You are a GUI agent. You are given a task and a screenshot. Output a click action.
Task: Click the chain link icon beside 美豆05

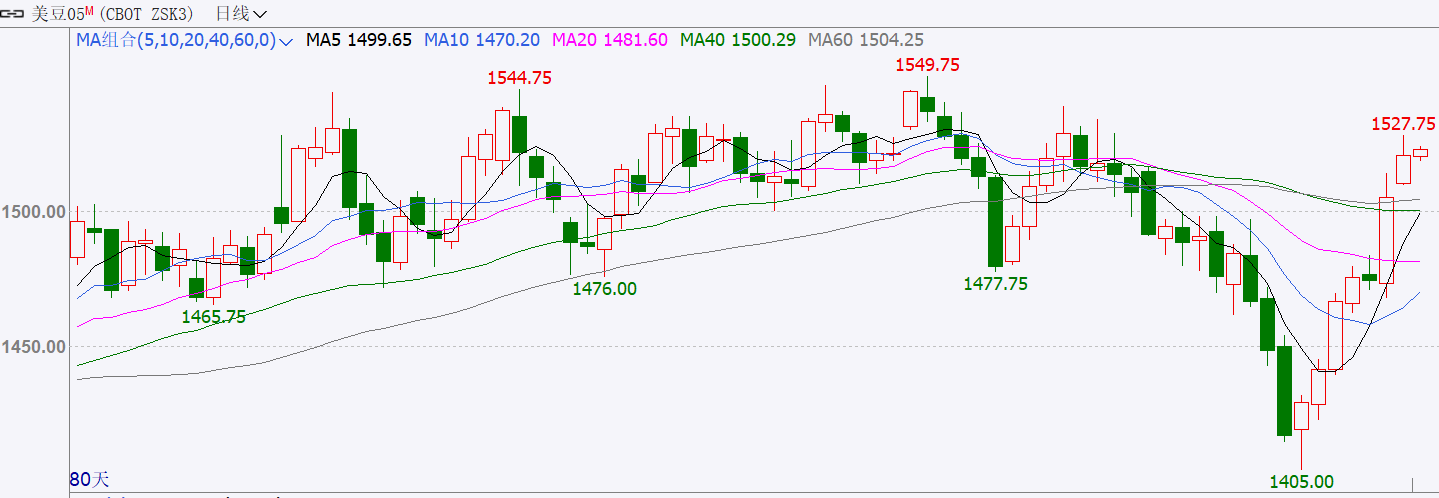tap(14, 14)
